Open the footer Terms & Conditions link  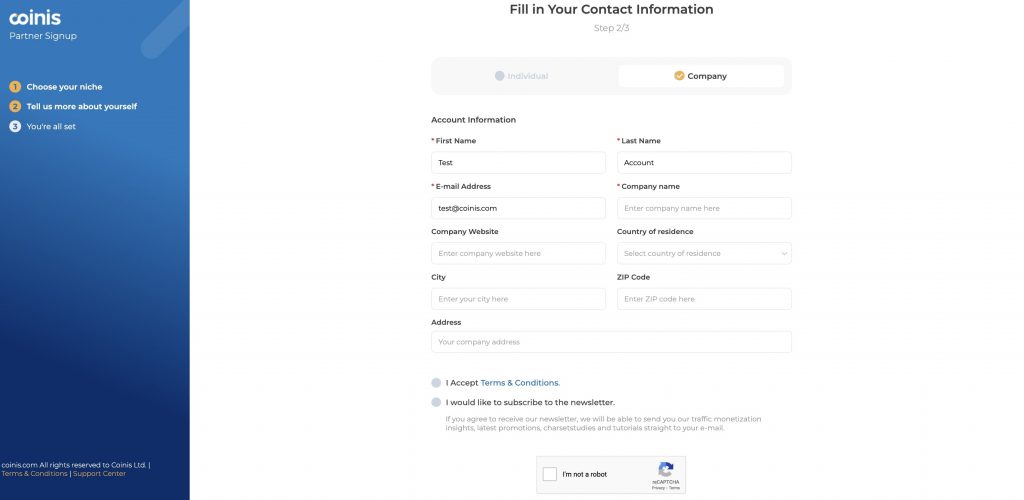(34, 473)
